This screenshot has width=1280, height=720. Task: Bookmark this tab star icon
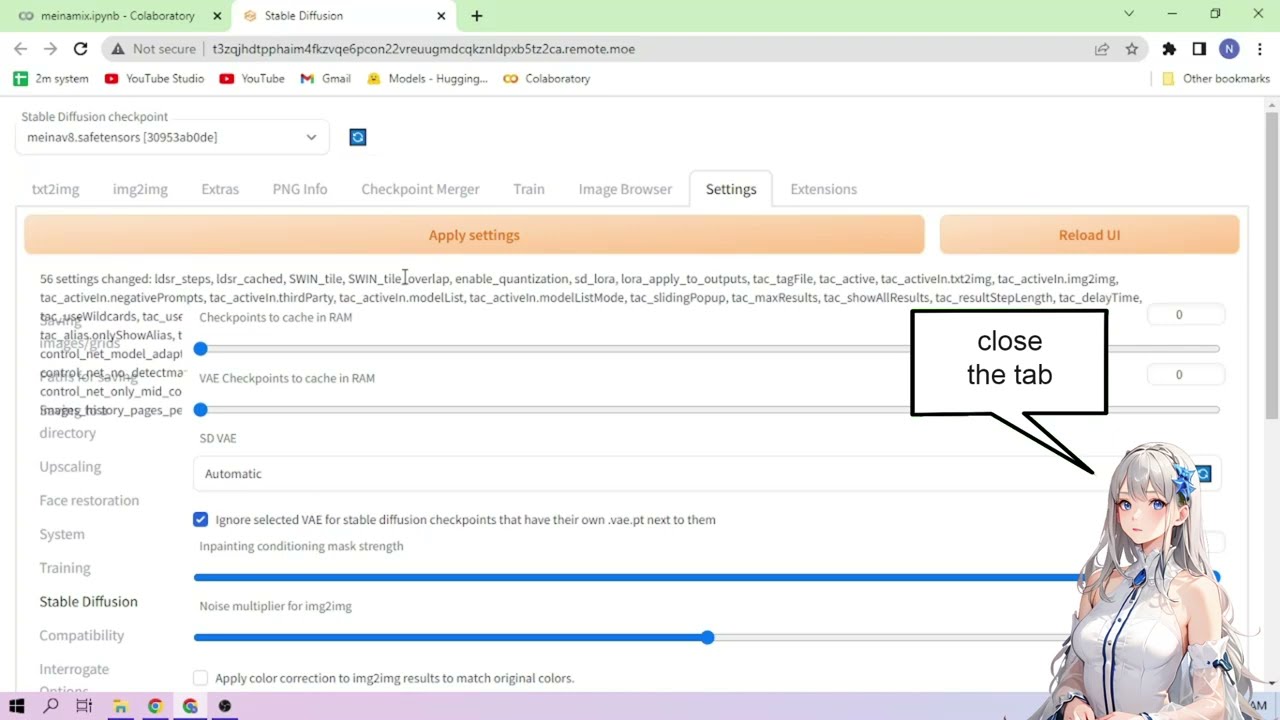coord(1132,49)
